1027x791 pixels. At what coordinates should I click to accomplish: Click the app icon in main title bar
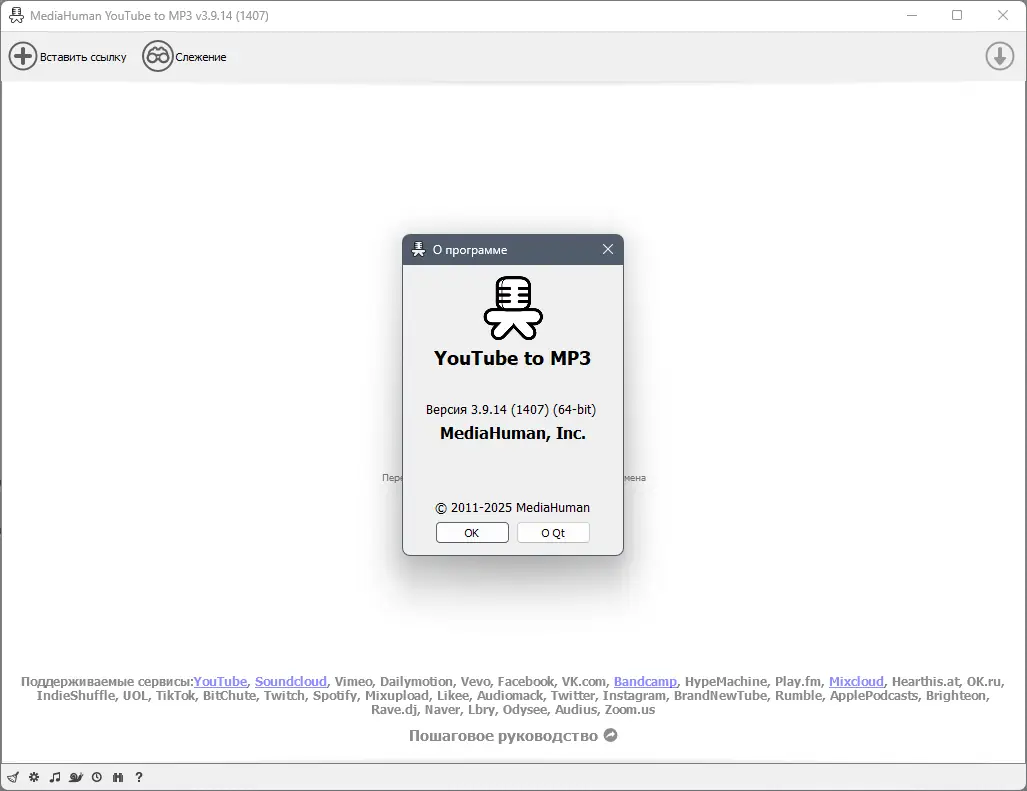pos(16,15)
